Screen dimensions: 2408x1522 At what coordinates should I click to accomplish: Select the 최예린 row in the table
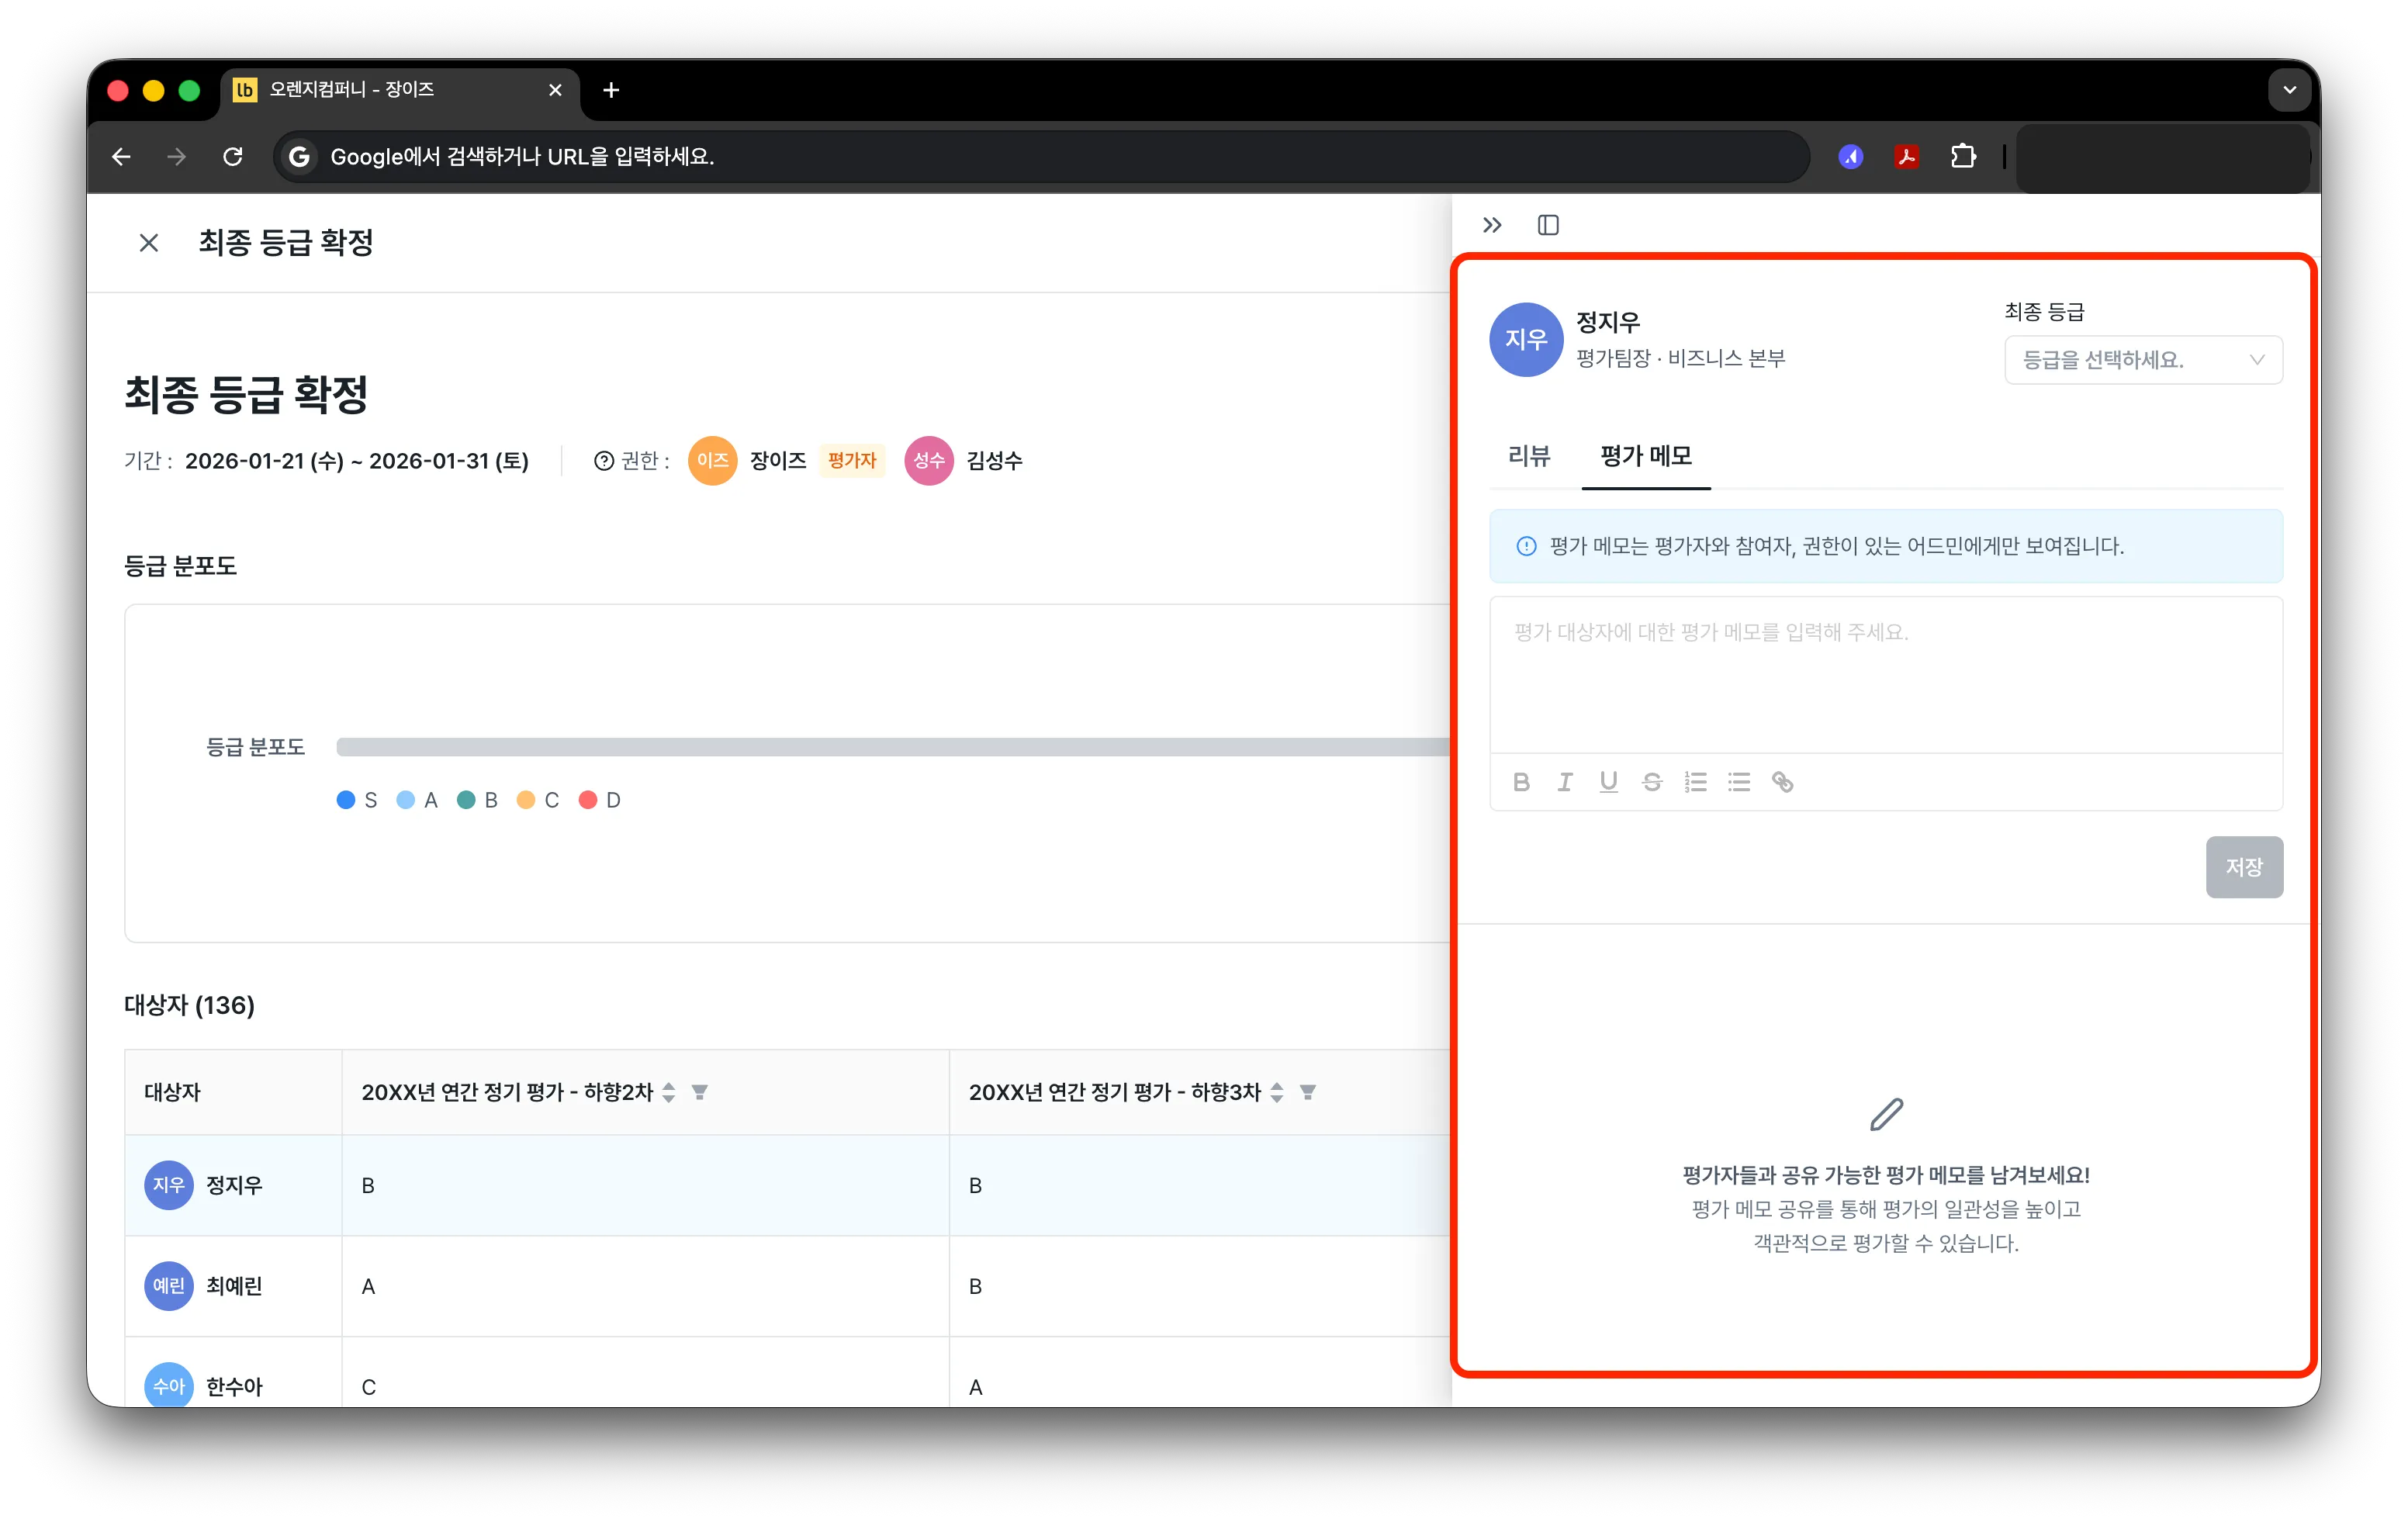click(787, 1287)
